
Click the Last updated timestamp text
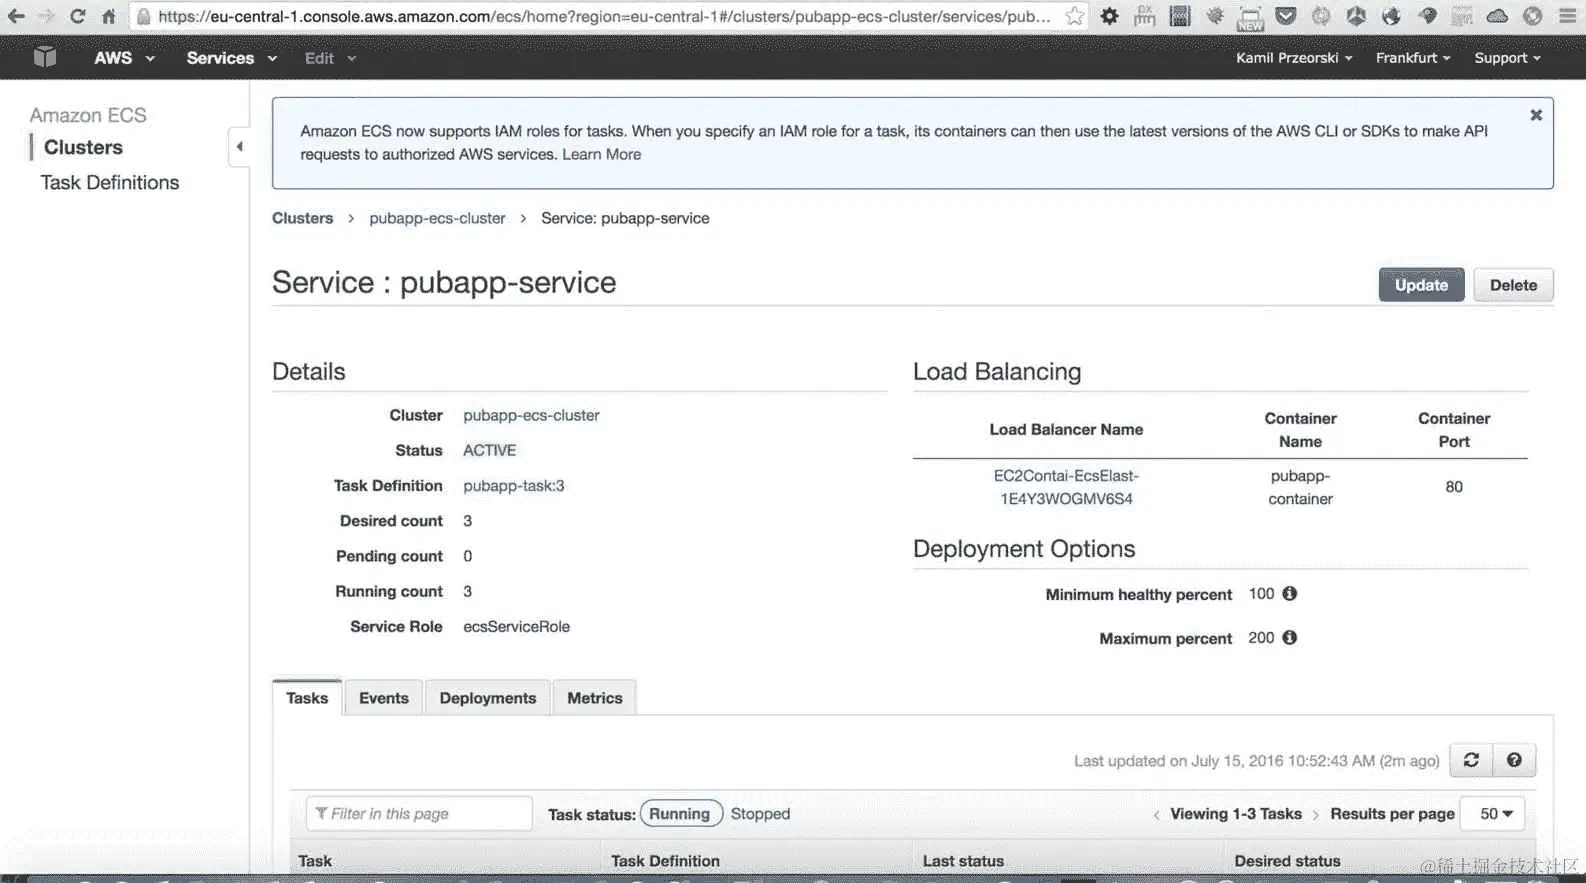pos(1256,761)
